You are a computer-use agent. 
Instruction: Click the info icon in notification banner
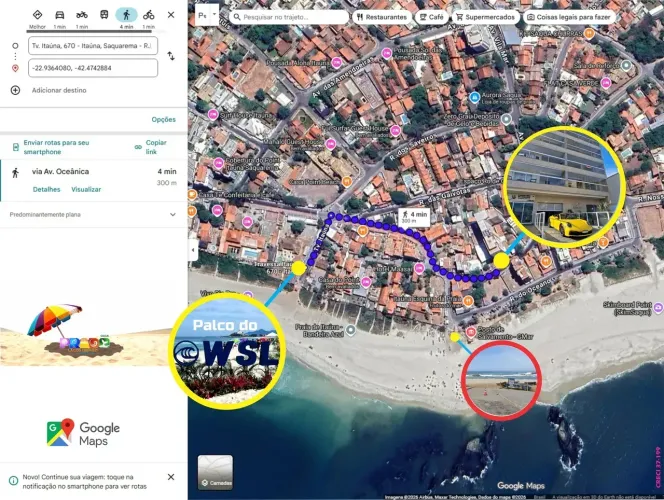pos(14,481)
